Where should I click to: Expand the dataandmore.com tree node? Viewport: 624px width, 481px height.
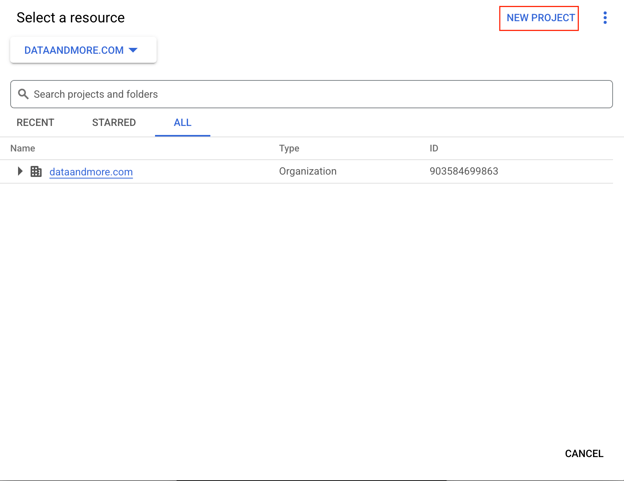click(20, 172)
